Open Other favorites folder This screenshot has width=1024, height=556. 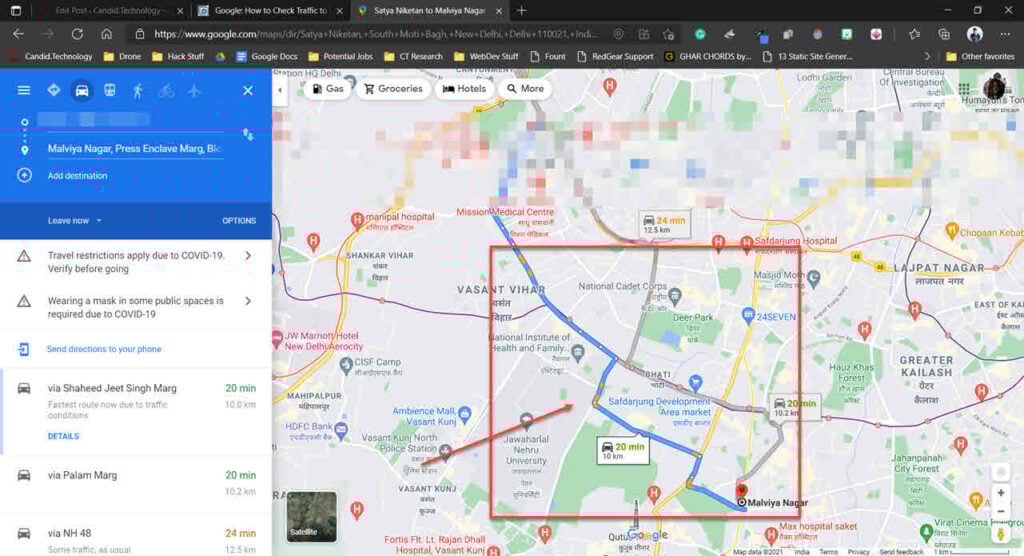(x=980, y=57)
